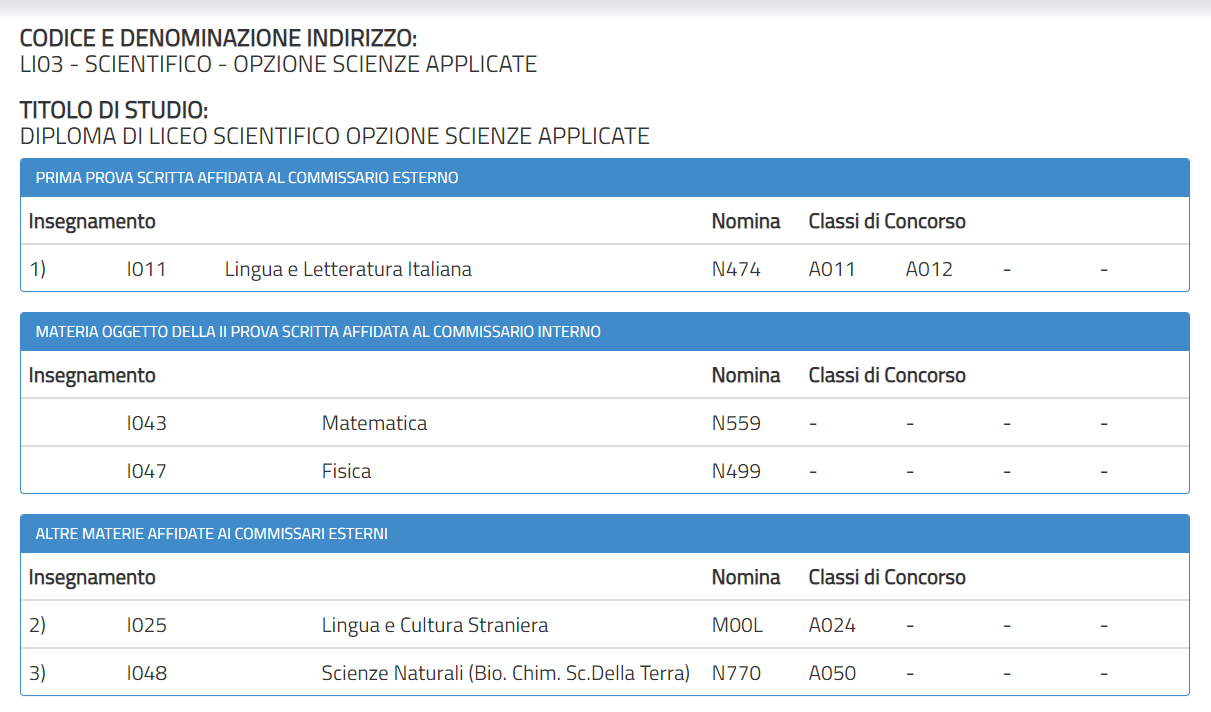Select the Lingua e Letteratura Italiana subject
Image resolution: width=1211 pixels, height=712 pixels.
[x=348, y=269]
